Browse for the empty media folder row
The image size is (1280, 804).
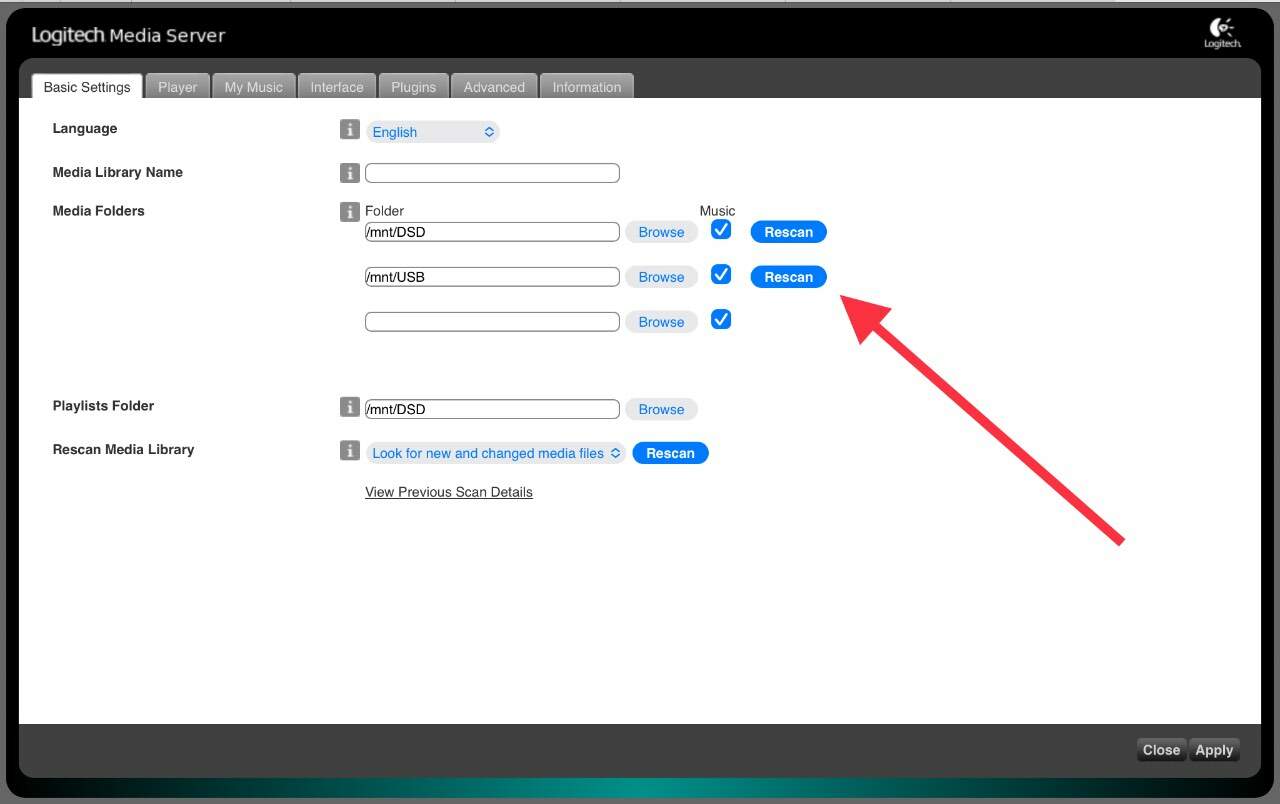661,322
